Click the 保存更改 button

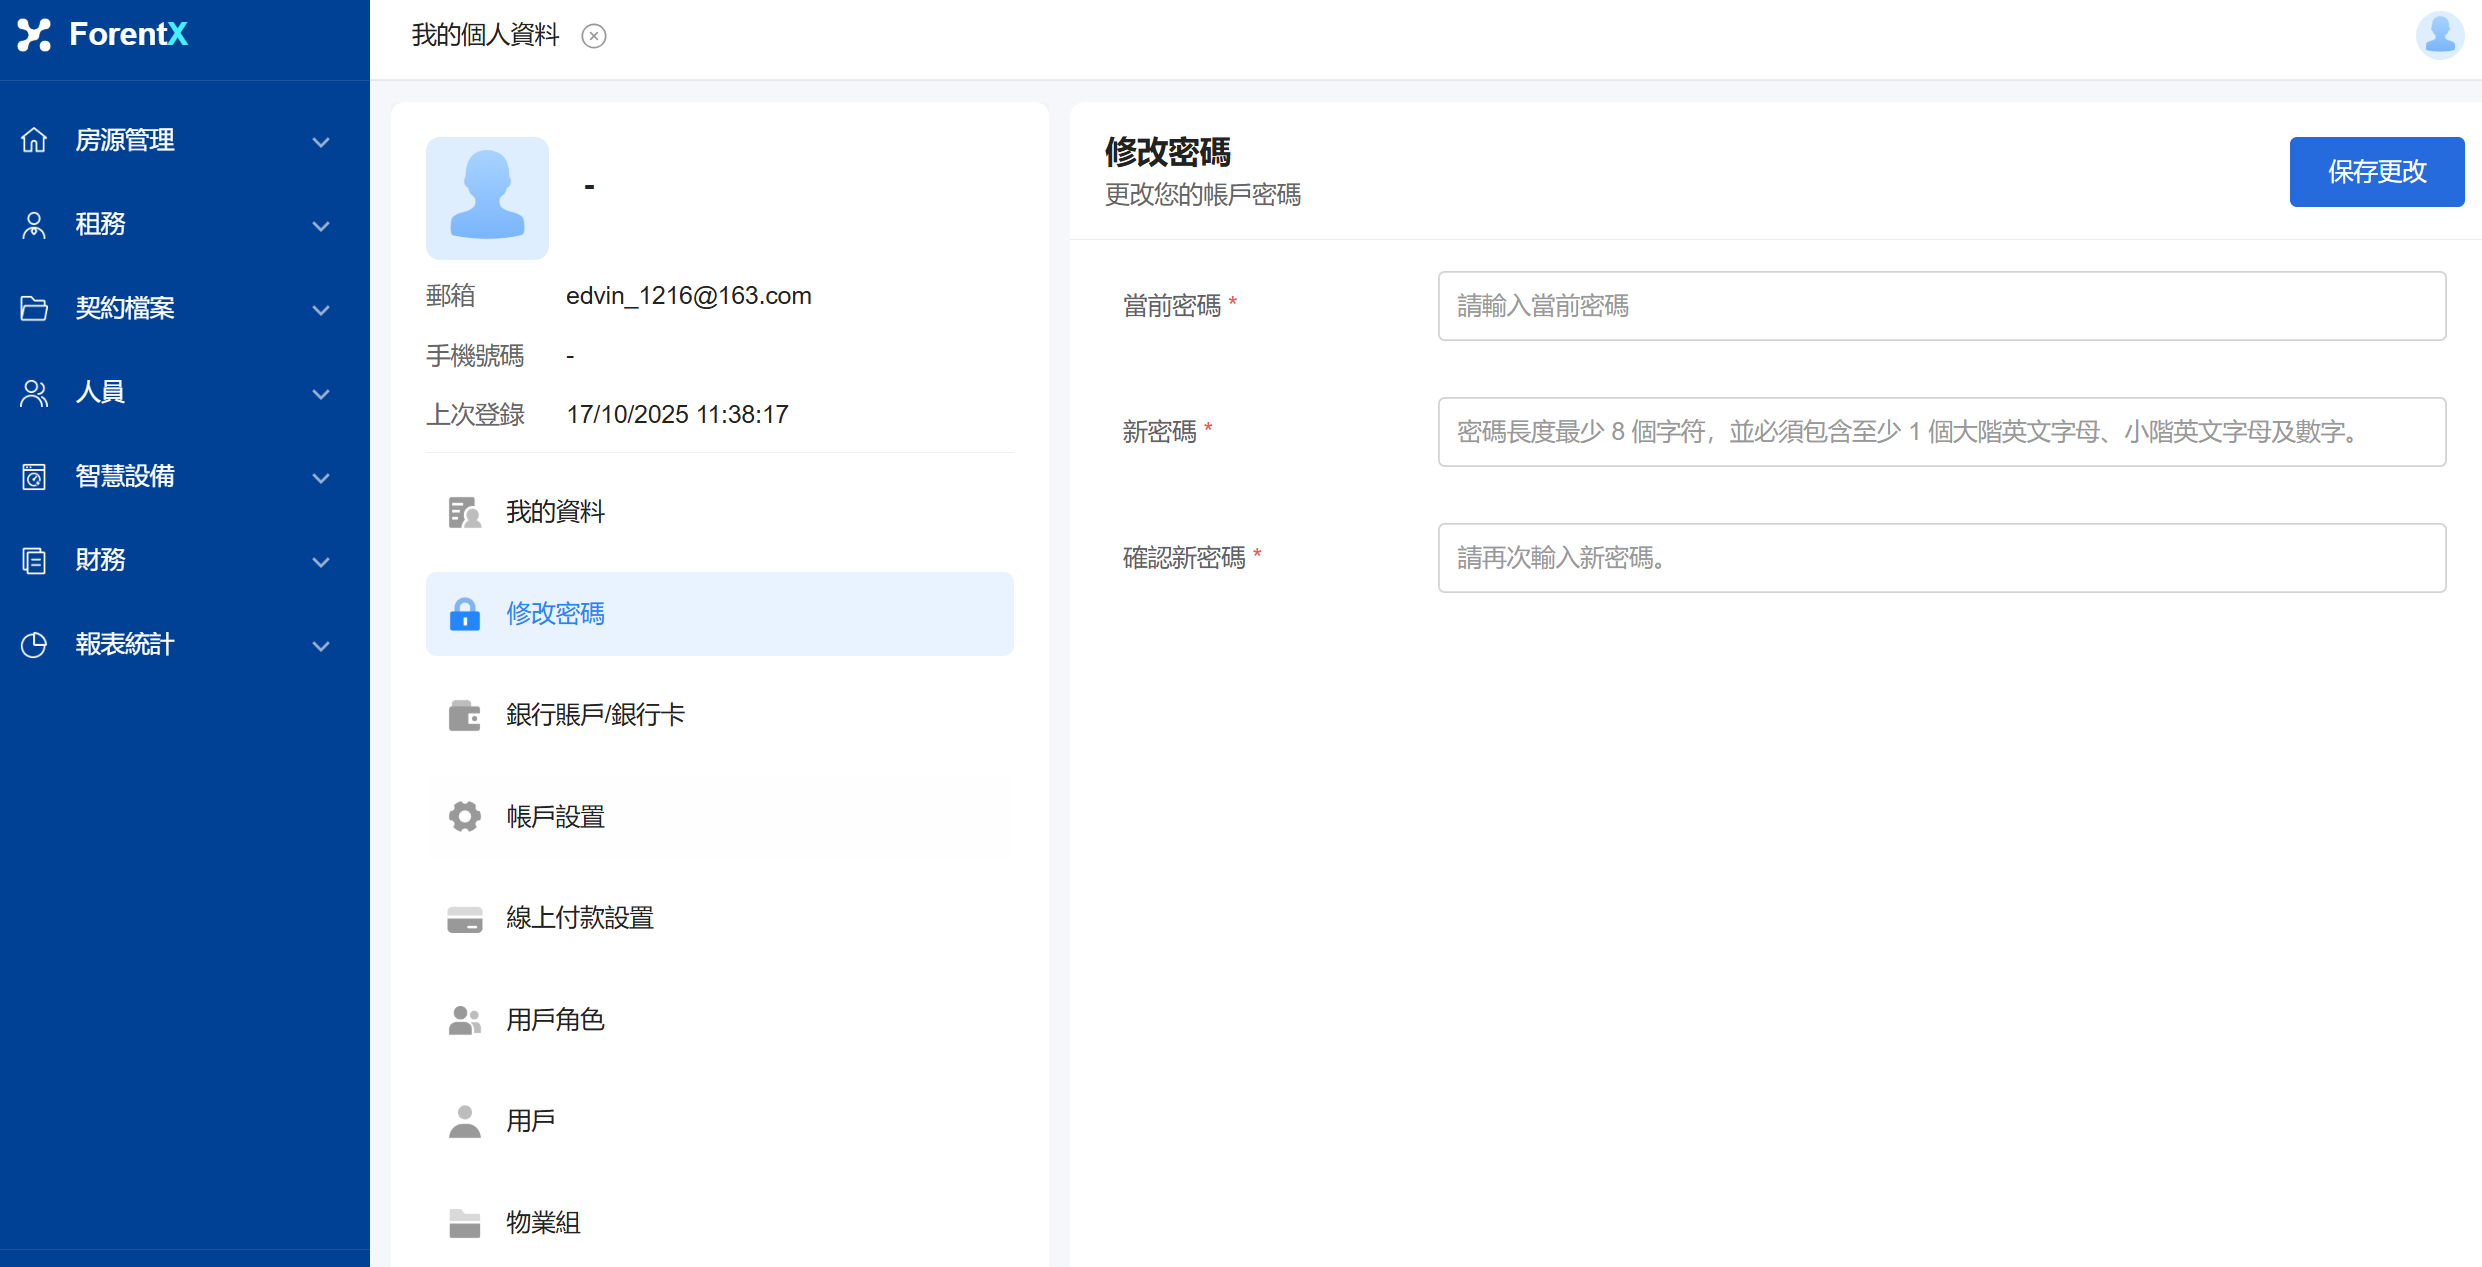coord(2376,172)
